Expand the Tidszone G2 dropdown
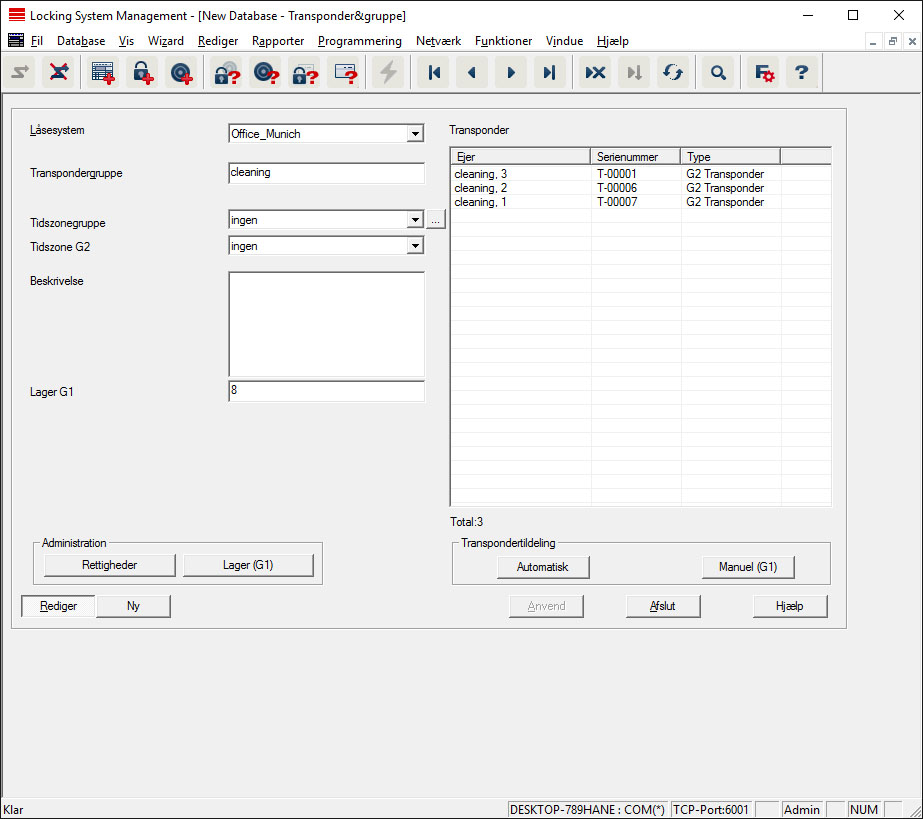The height and width of the screenshot is (819, 923). pyautogui.click(x=415, y=246)
